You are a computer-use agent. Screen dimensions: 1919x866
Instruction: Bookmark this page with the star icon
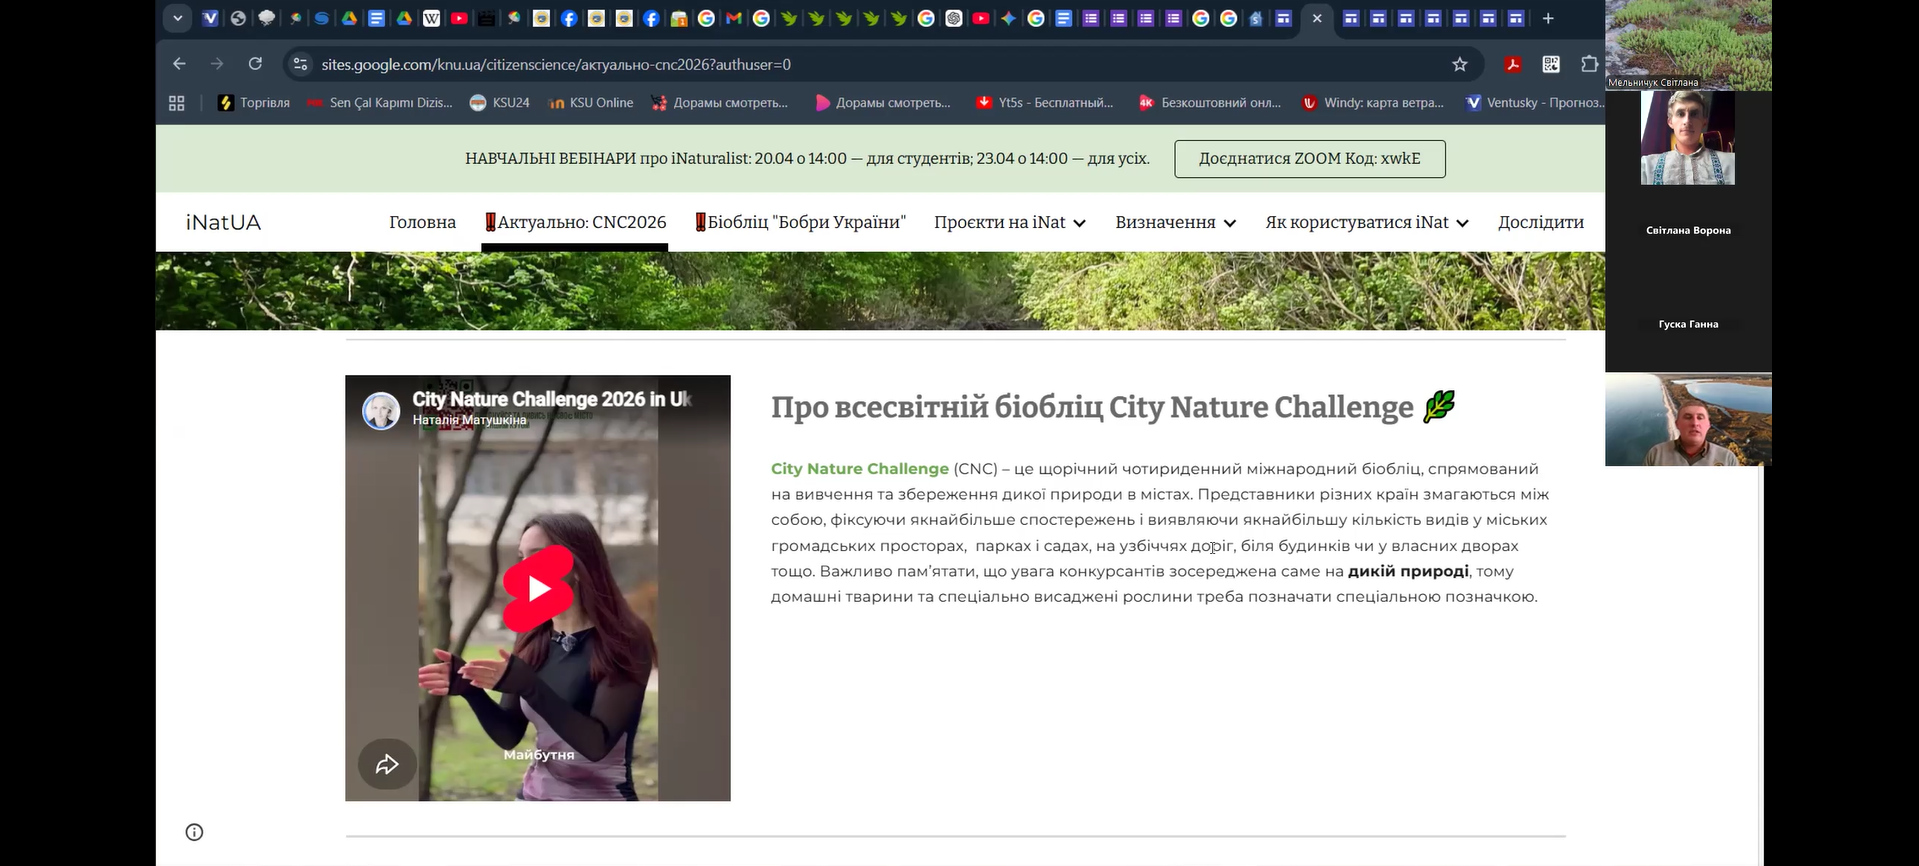point(1459,64)
